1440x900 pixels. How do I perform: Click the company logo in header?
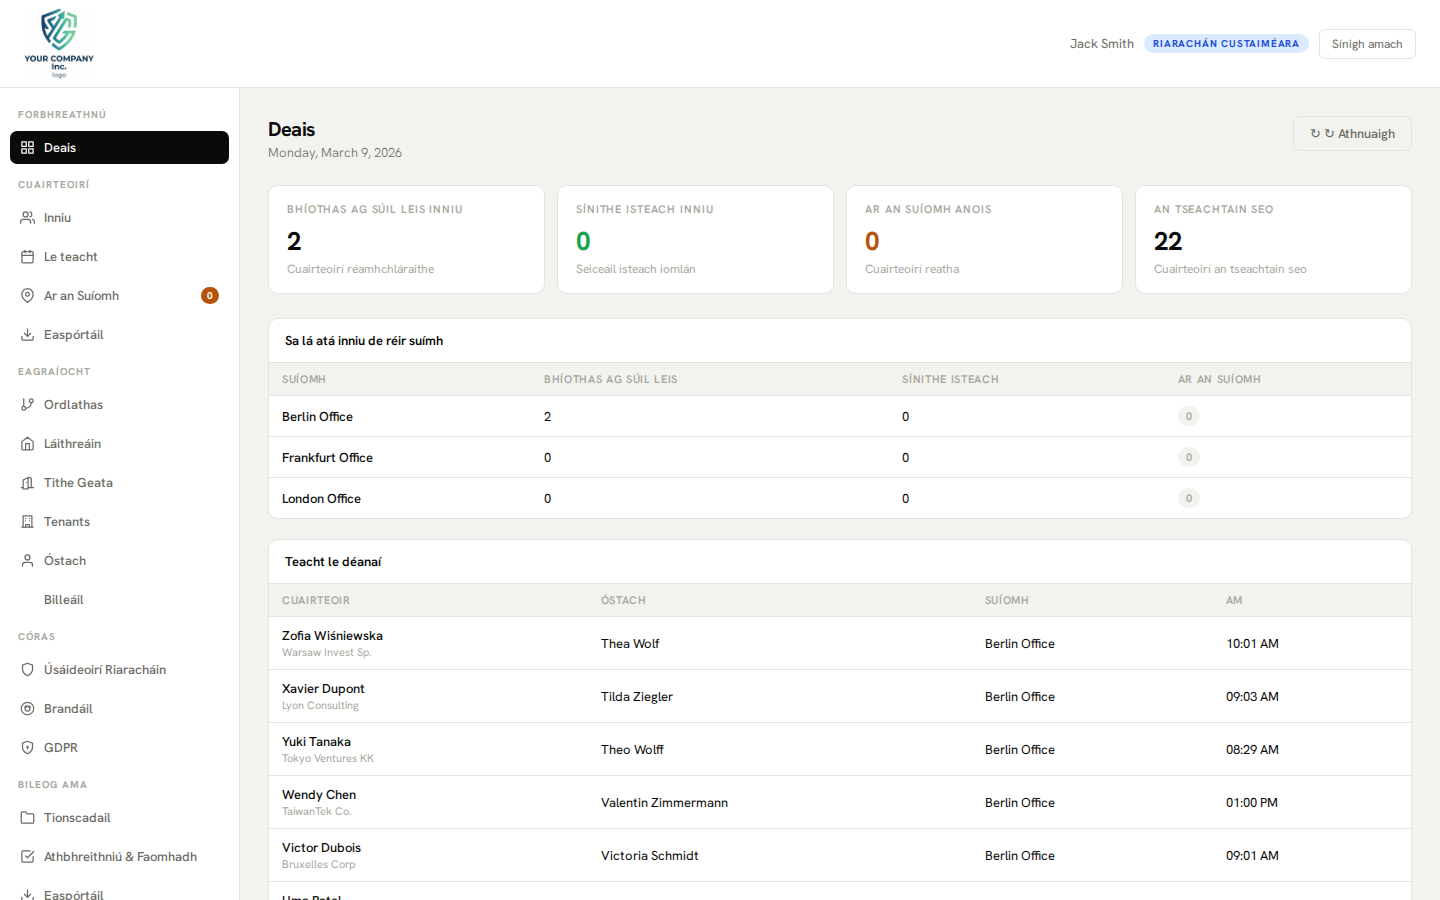[59, 43]
